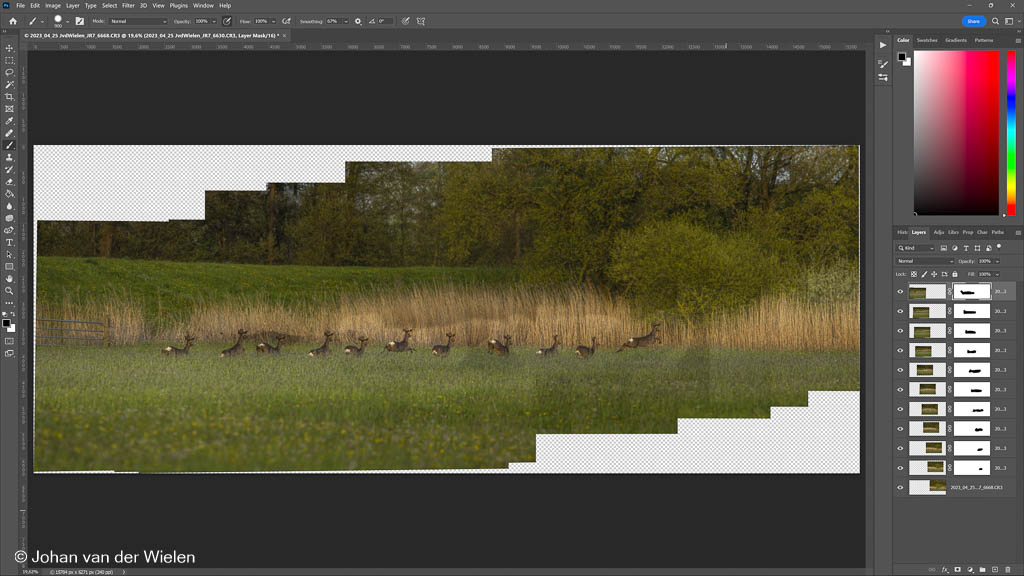Toggle the lock all layer padlock icon
Viewport: 1024px width, 576px height.
pos(955,274)
